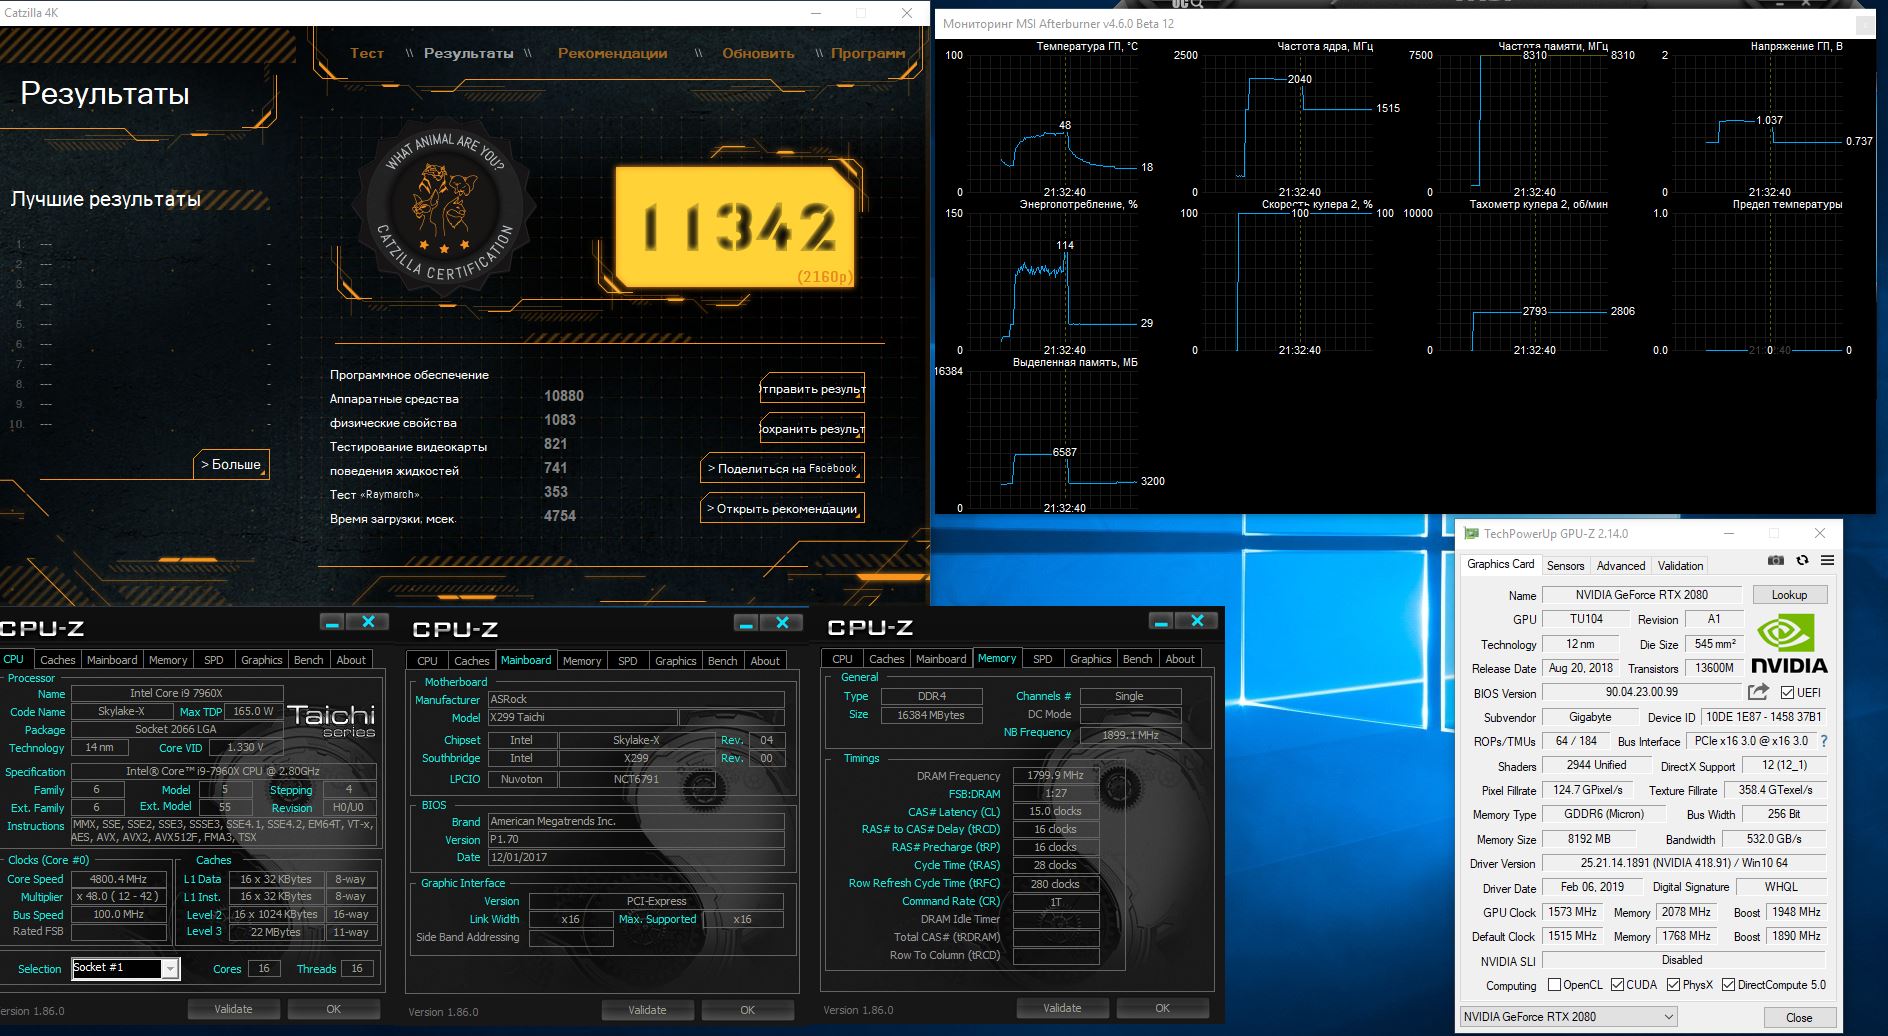Viewport: 1888px width, 1036px height.
Task: Toggle the UEFI checkbox in GPU-Z
Action: point(1787,692)
